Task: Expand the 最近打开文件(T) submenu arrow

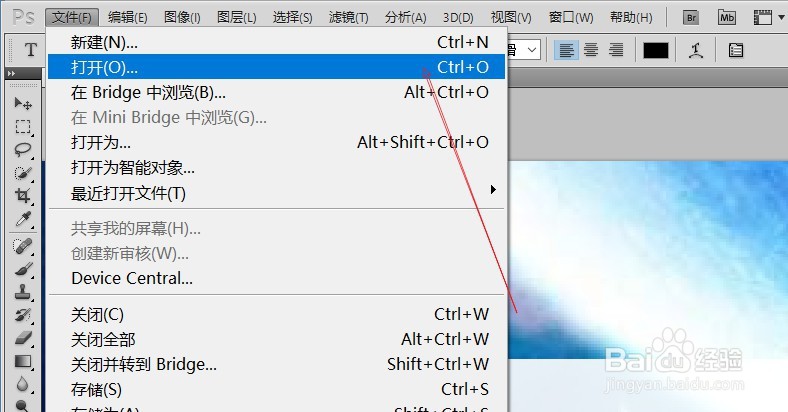Action: 493,189
